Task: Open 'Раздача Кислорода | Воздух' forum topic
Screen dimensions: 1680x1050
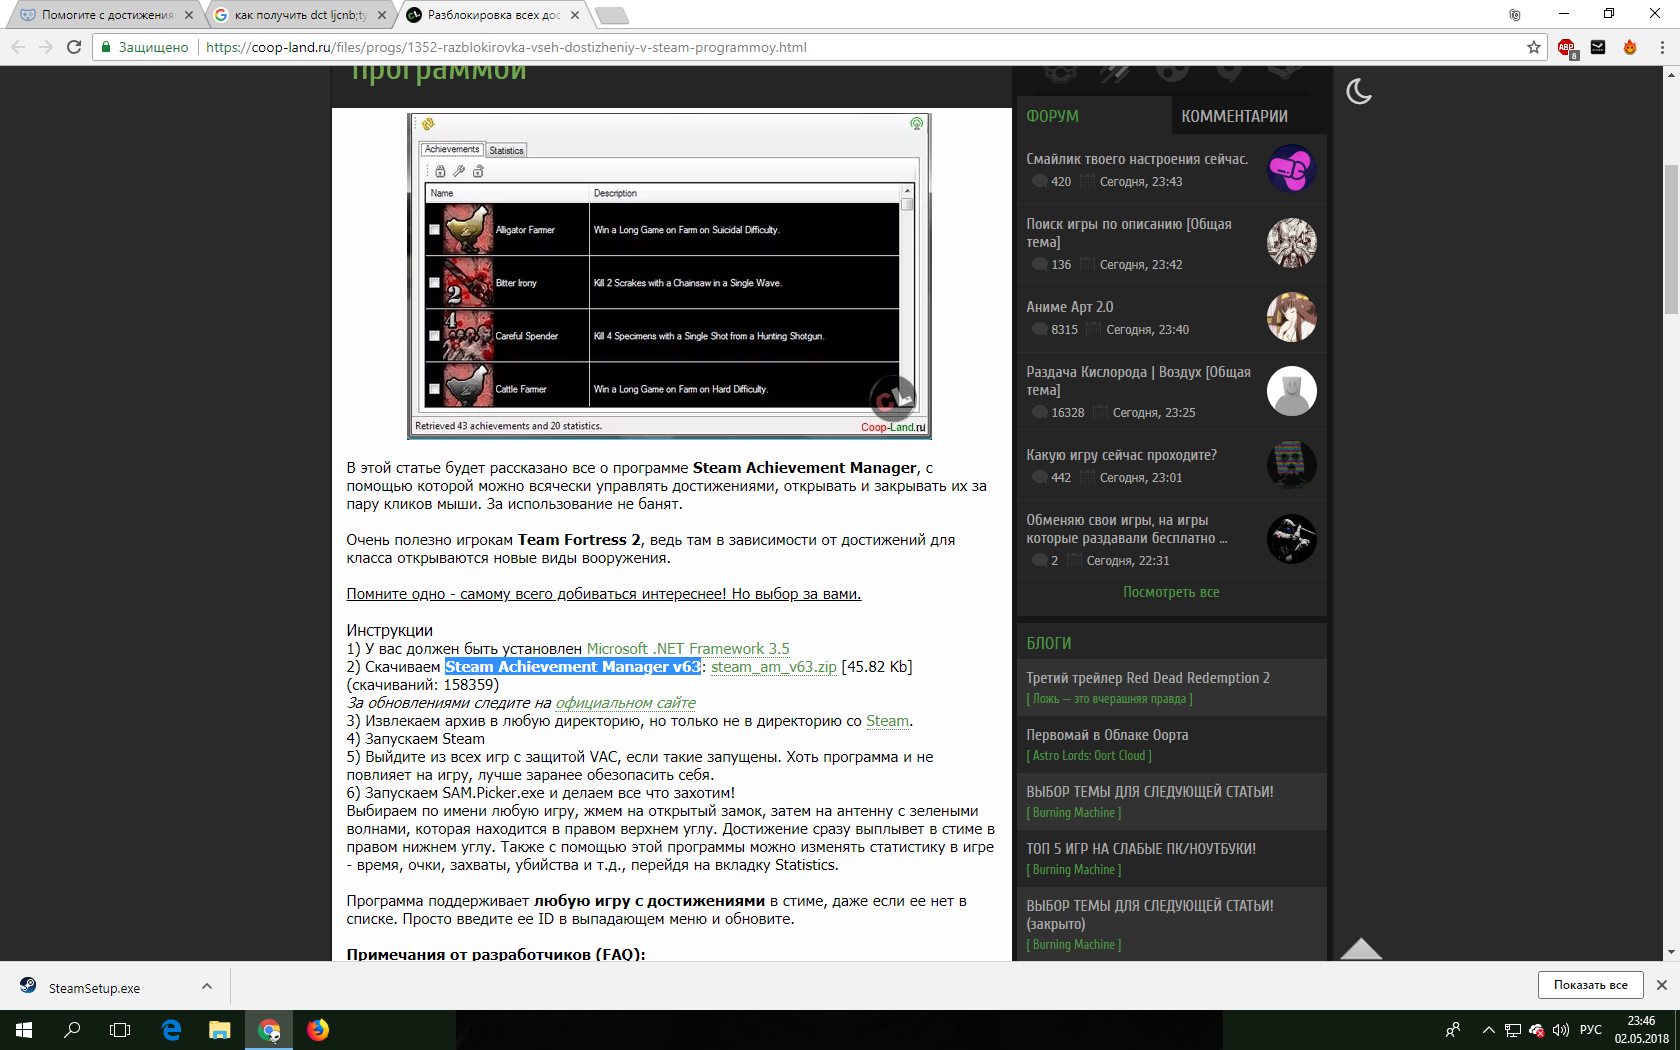Action: 1138,381
